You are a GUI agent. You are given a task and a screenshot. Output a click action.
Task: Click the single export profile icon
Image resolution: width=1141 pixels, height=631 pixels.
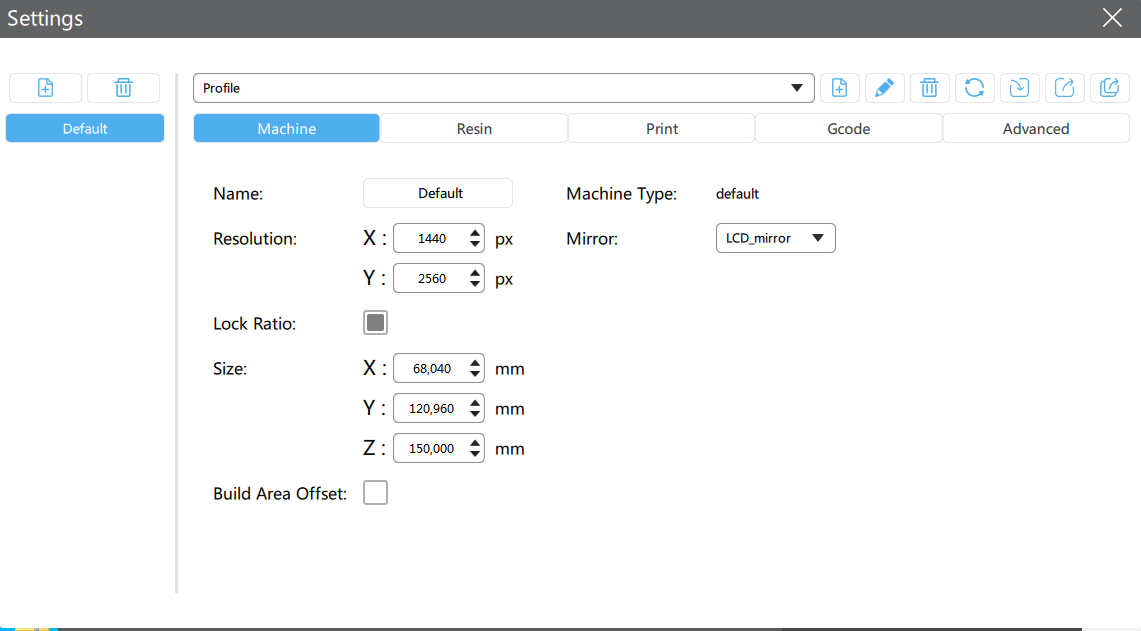[x=1065, y=88]
